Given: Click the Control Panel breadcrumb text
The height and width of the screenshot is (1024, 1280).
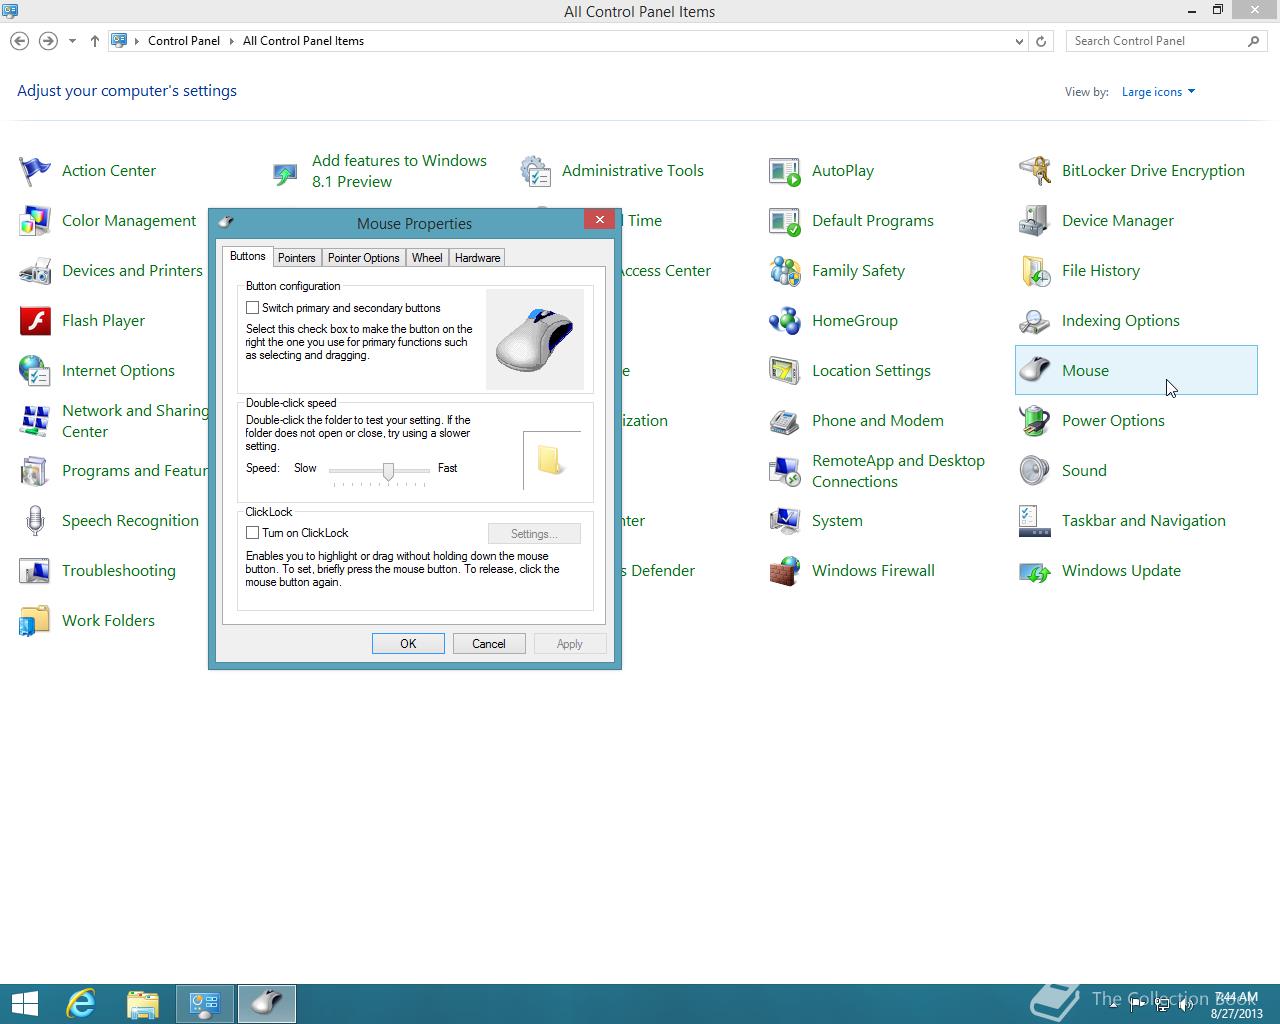Looking at the screenshot, I should coord(184,41).
